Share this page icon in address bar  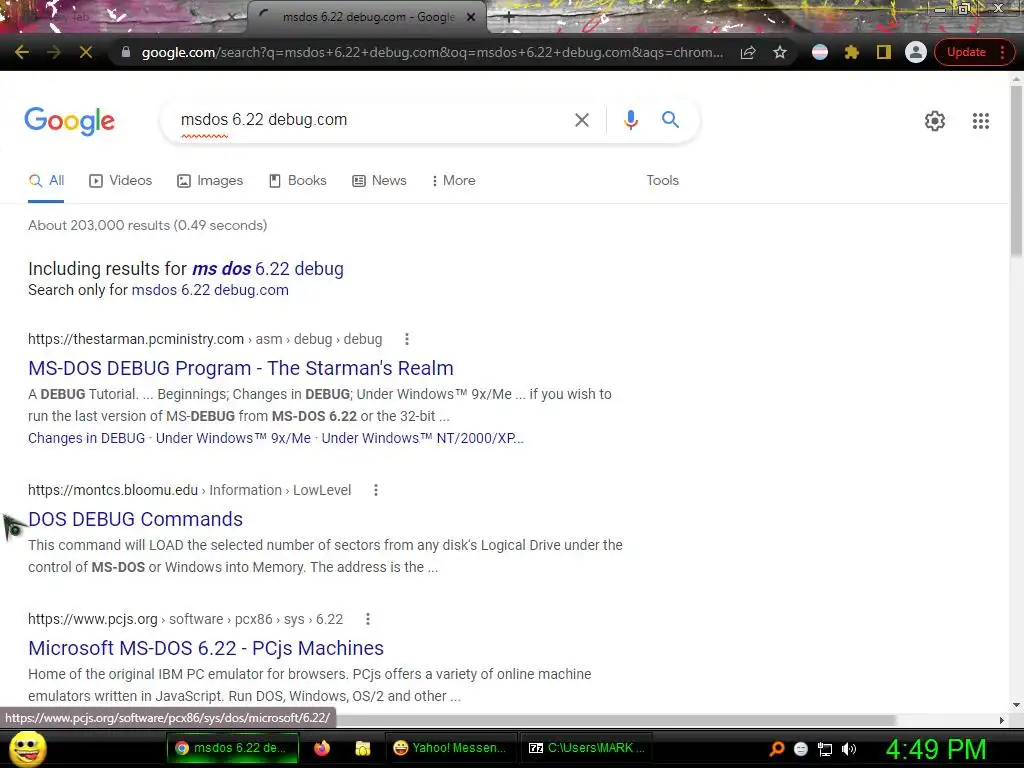pos(748,52)
